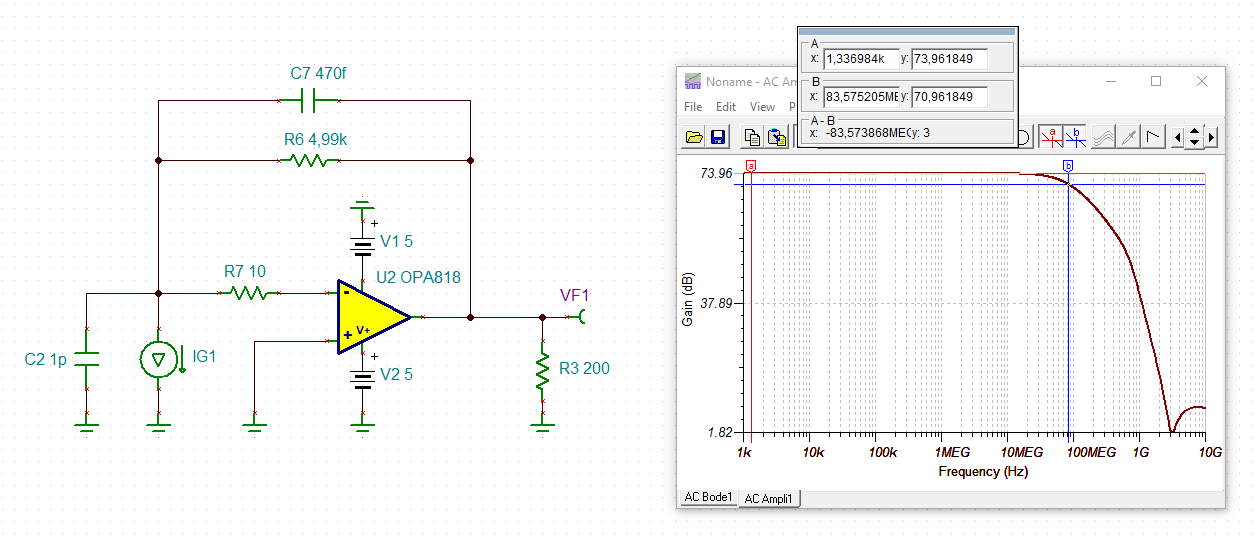Screen dimensions: 1260x537
Task: Click the blue cursor b marker on the plot
Action: click(1068, 166)
